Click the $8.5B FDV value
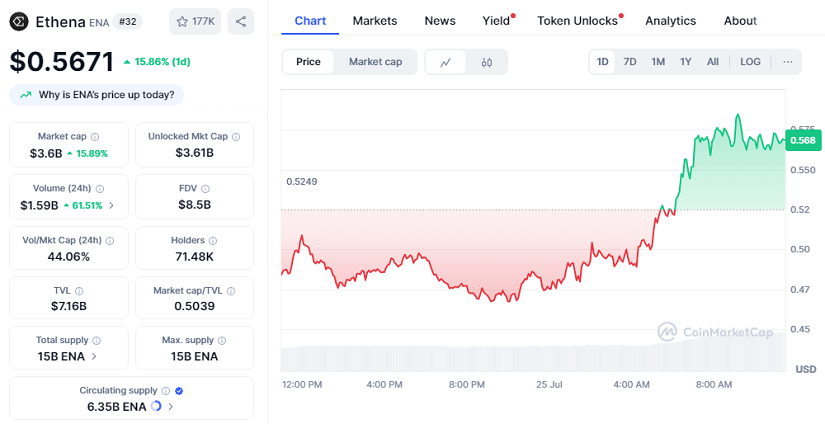The height and width of the screenshot is (424, 825). click(x=194, y=205)
